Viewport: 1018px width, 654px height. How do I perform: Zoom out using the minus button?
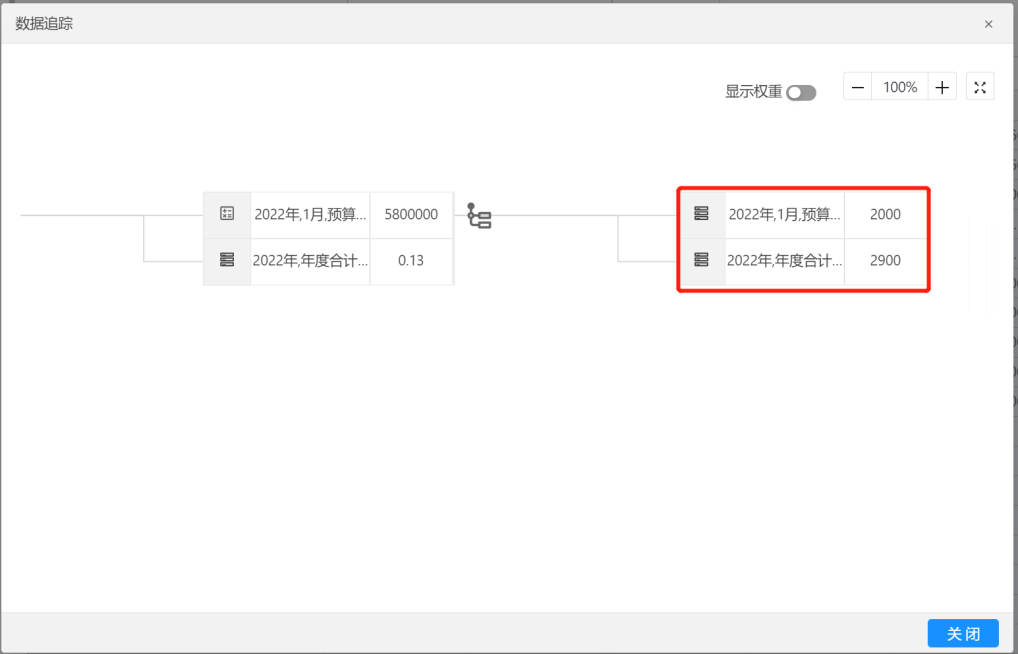tap(858, 88)
